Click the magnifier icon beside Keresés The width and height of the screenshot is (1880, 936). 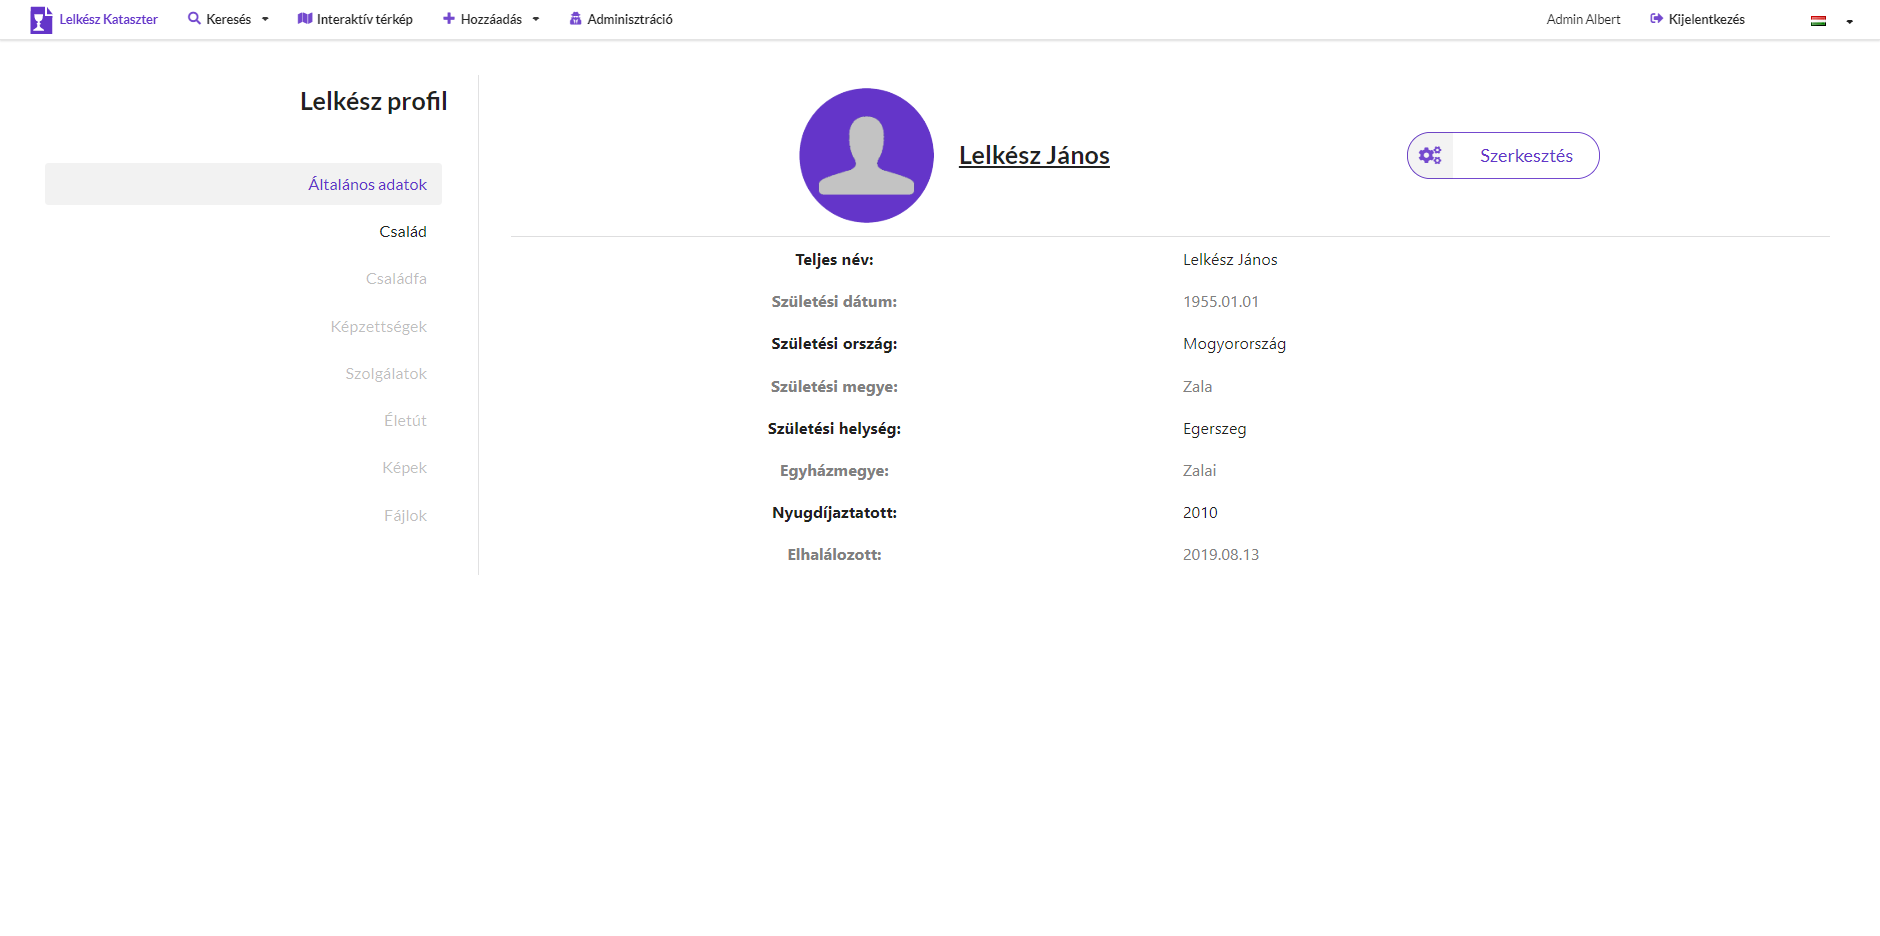(194, 19)
